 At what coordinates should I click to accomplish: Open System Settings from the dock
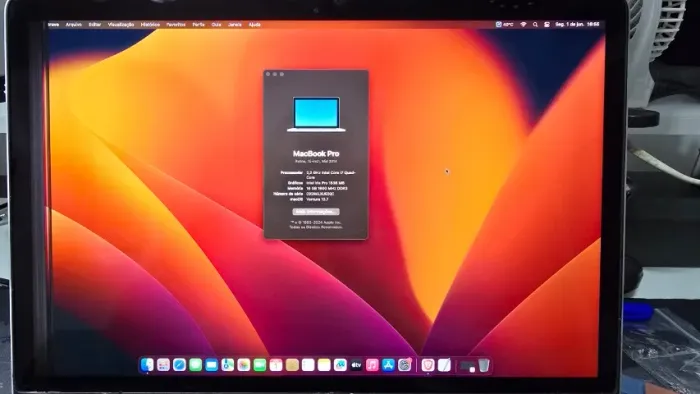[x=404, y=365]
